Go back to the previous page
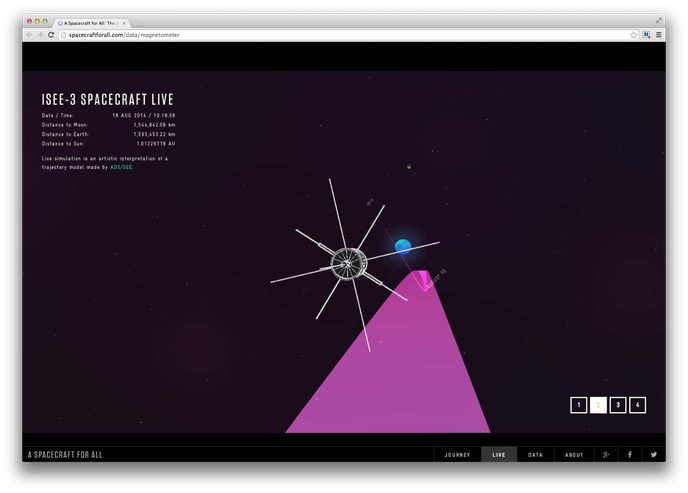Viewport: 688px width, 493px height. click(29, 35)
